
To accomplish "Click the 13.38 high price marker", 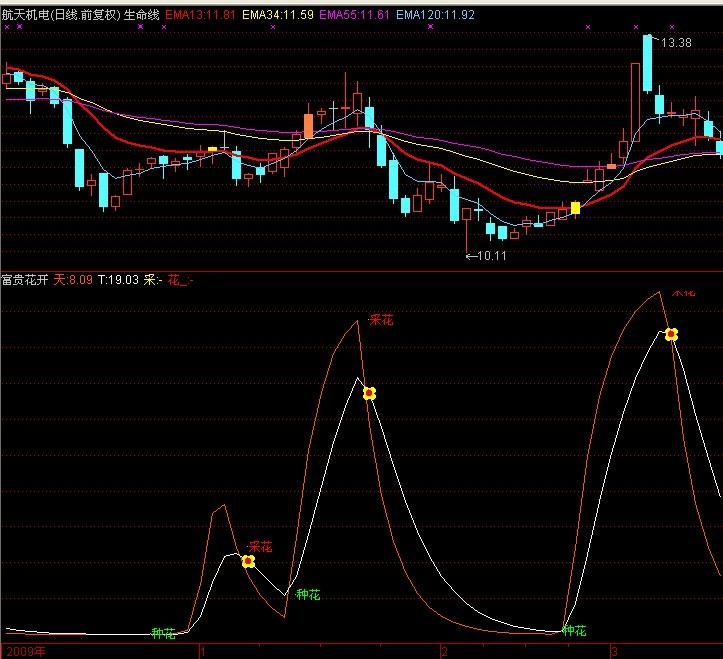I will (x=675, y=43).
